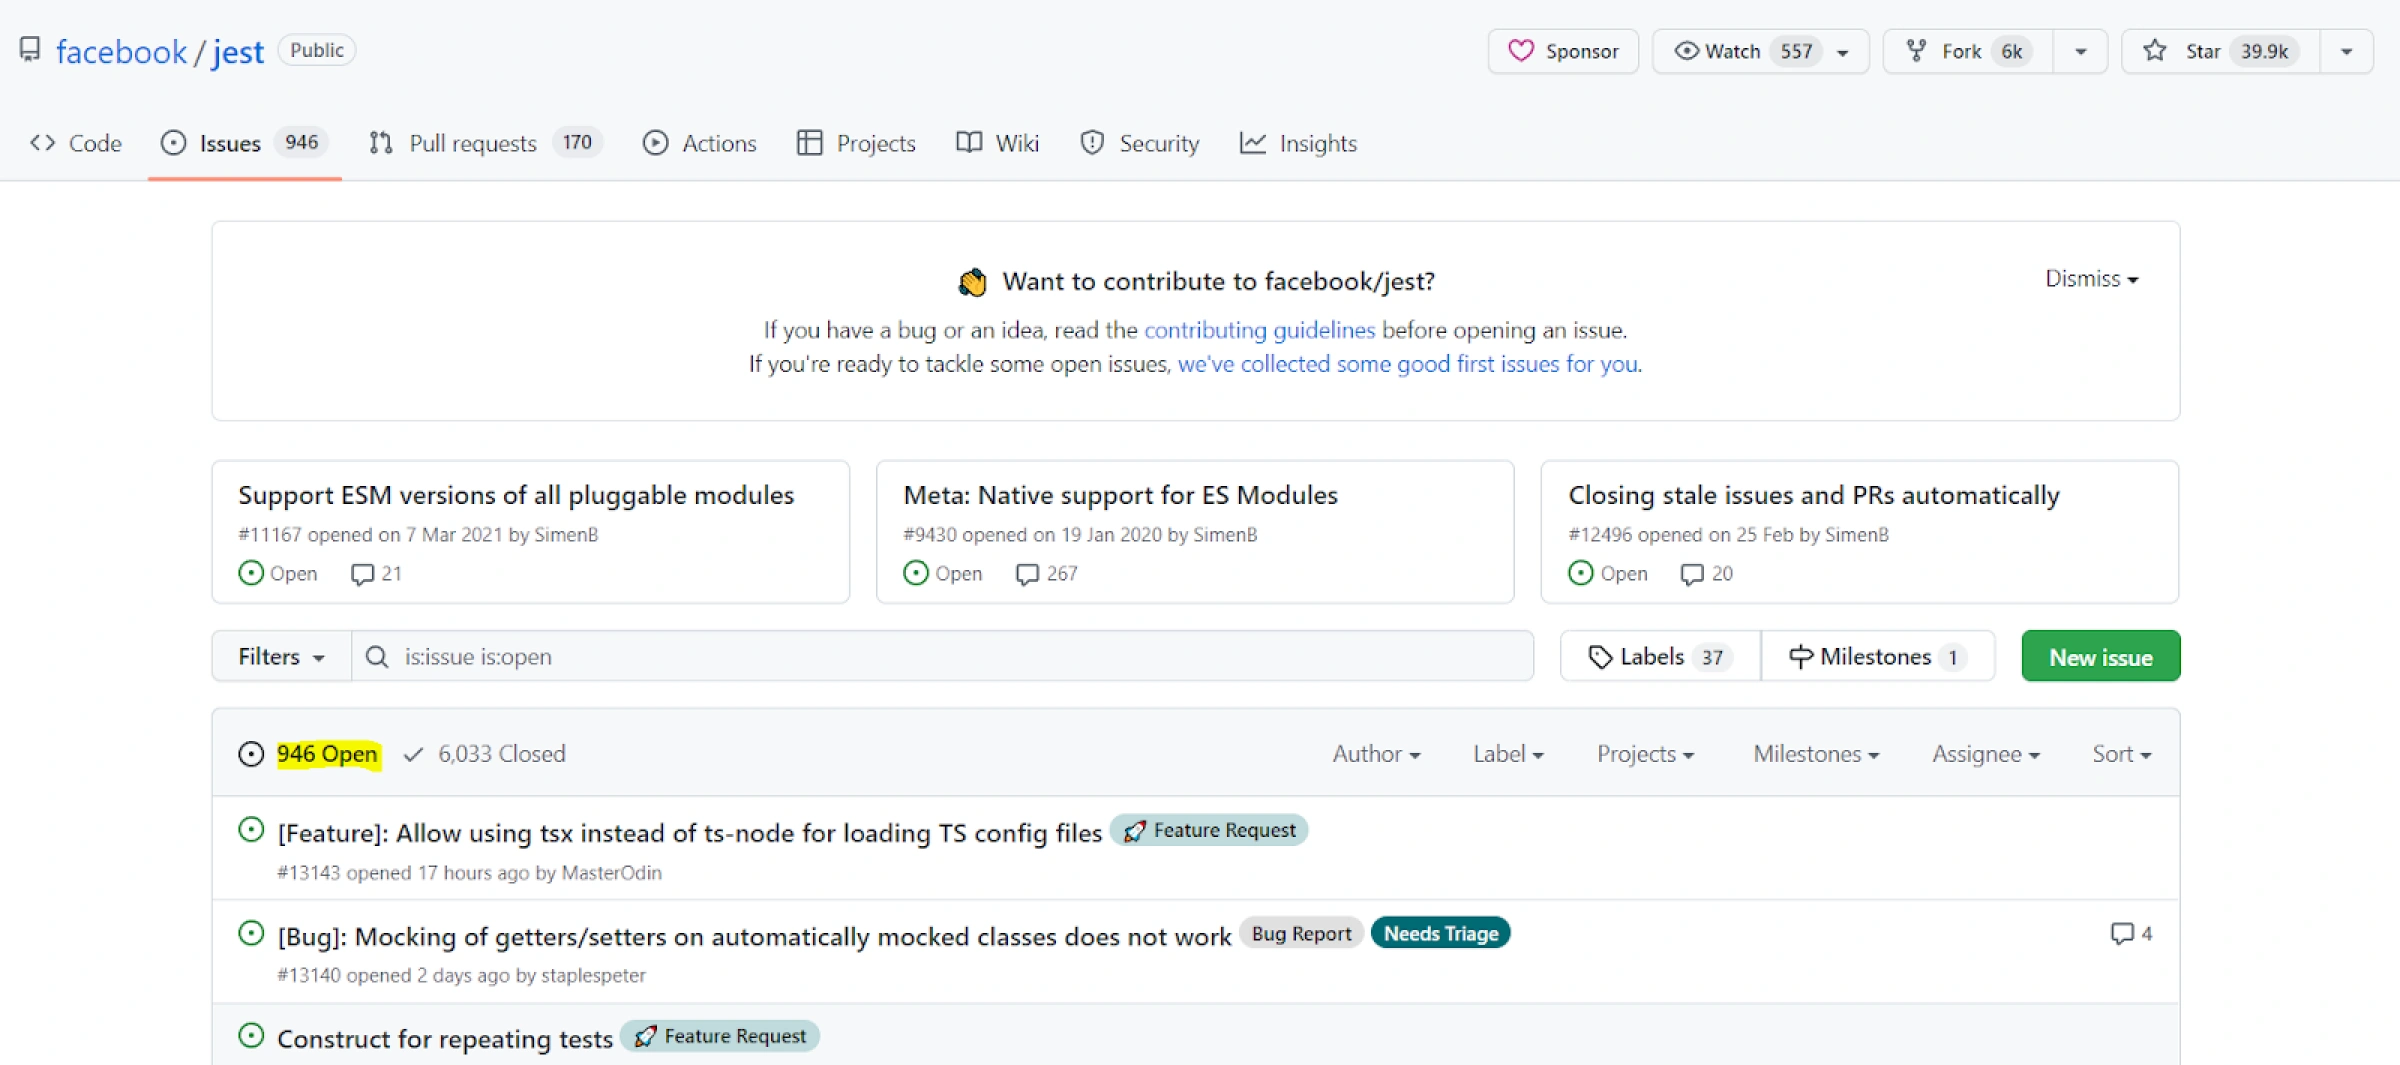Expand the Filters dropdown
Image resolution: width=2400 pixels, height=1065 pixels.
pos(281,657)
